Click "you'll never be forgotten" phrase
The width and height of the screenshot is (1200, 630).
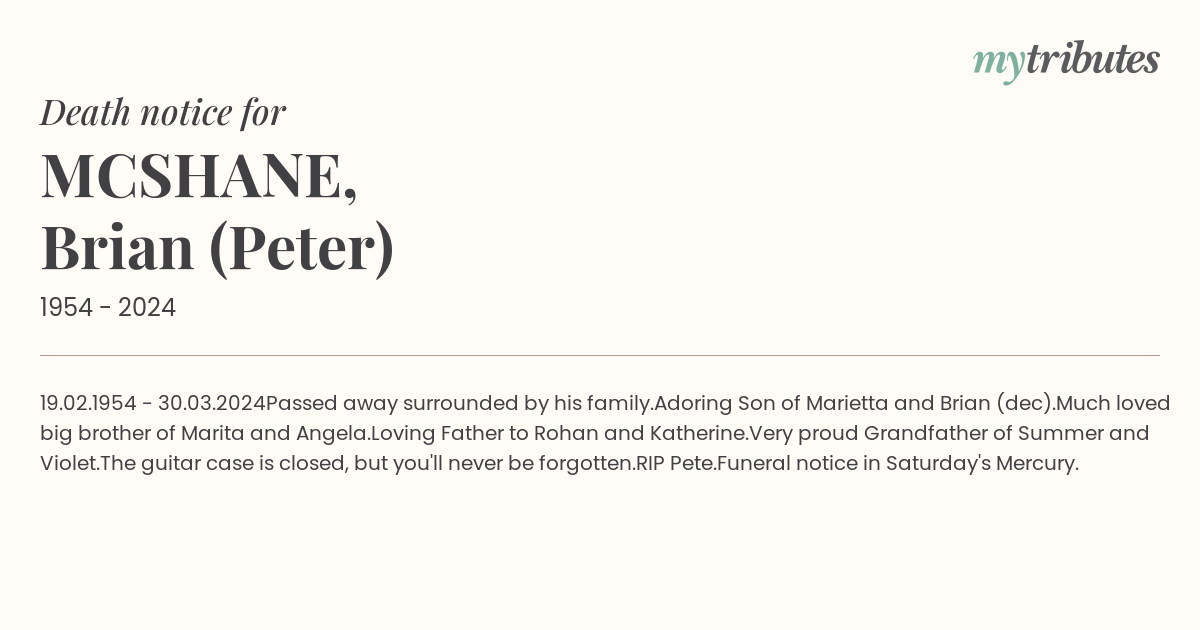click(x=513, y=464)
